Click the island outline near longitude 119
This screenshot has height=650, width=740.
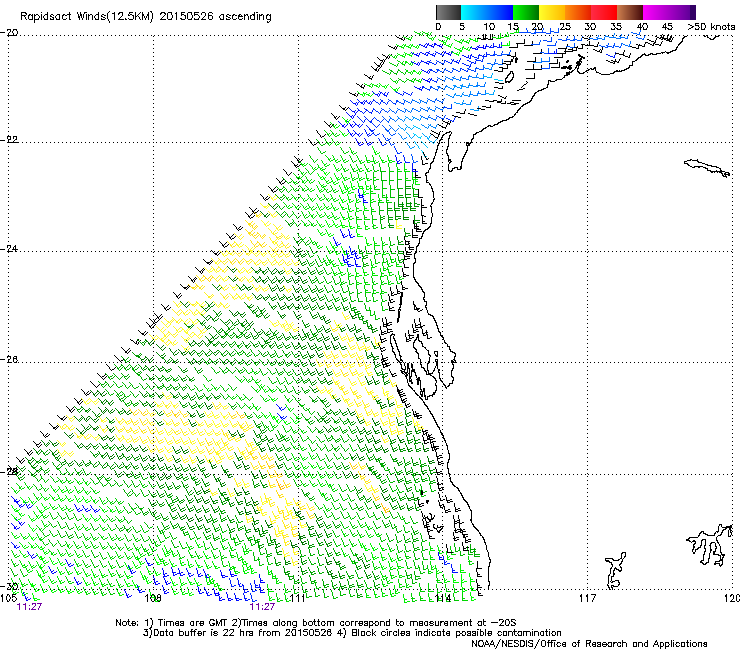(x=707, y=168)
